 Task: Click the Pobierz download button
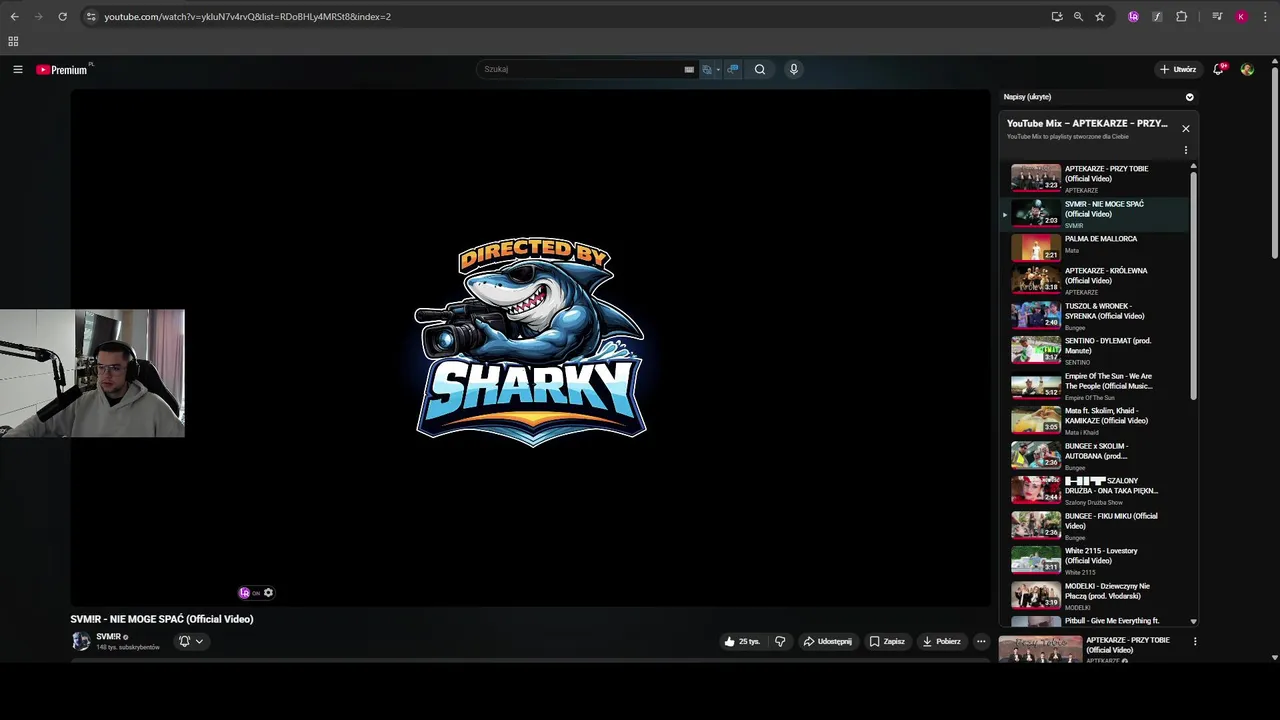[942, 641]
